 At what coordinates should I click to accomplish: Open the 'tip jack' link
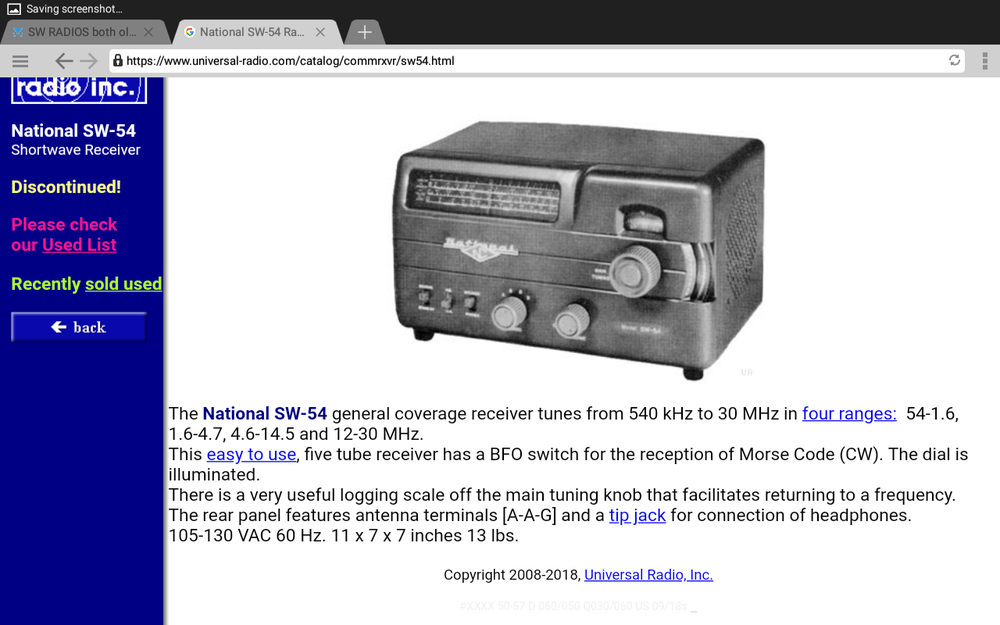pyautogui.click(x=637, y=515)
